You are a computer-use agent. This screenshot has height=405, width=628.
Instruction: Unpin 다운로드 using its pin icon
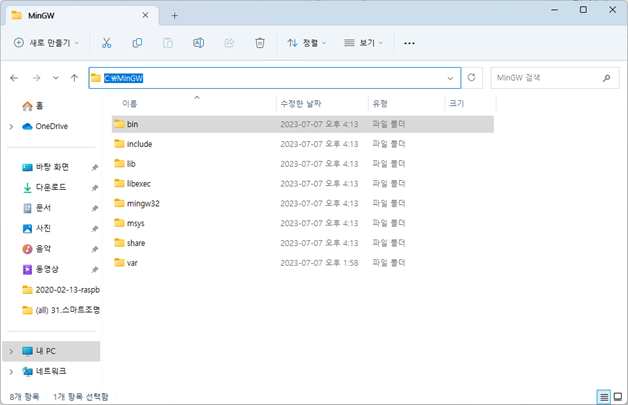tap(95, 188)
